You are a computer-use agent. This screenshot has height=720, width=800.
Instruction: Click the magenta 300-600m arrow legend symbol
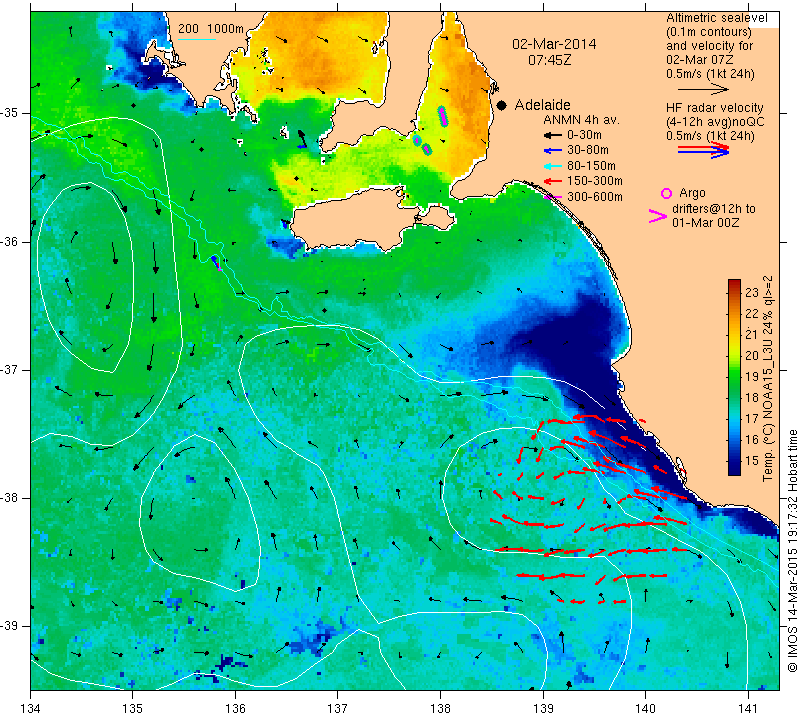552,197
